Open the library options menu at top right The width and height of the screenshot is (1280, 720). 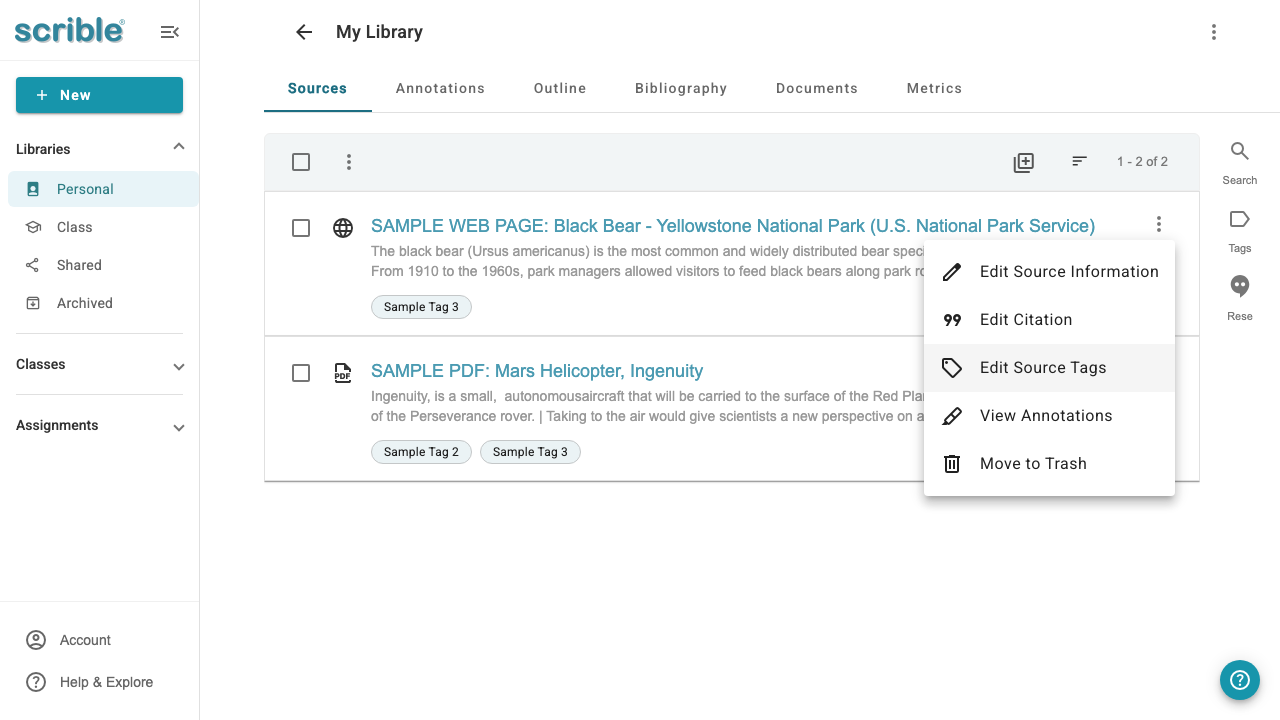coord(1214,32)
